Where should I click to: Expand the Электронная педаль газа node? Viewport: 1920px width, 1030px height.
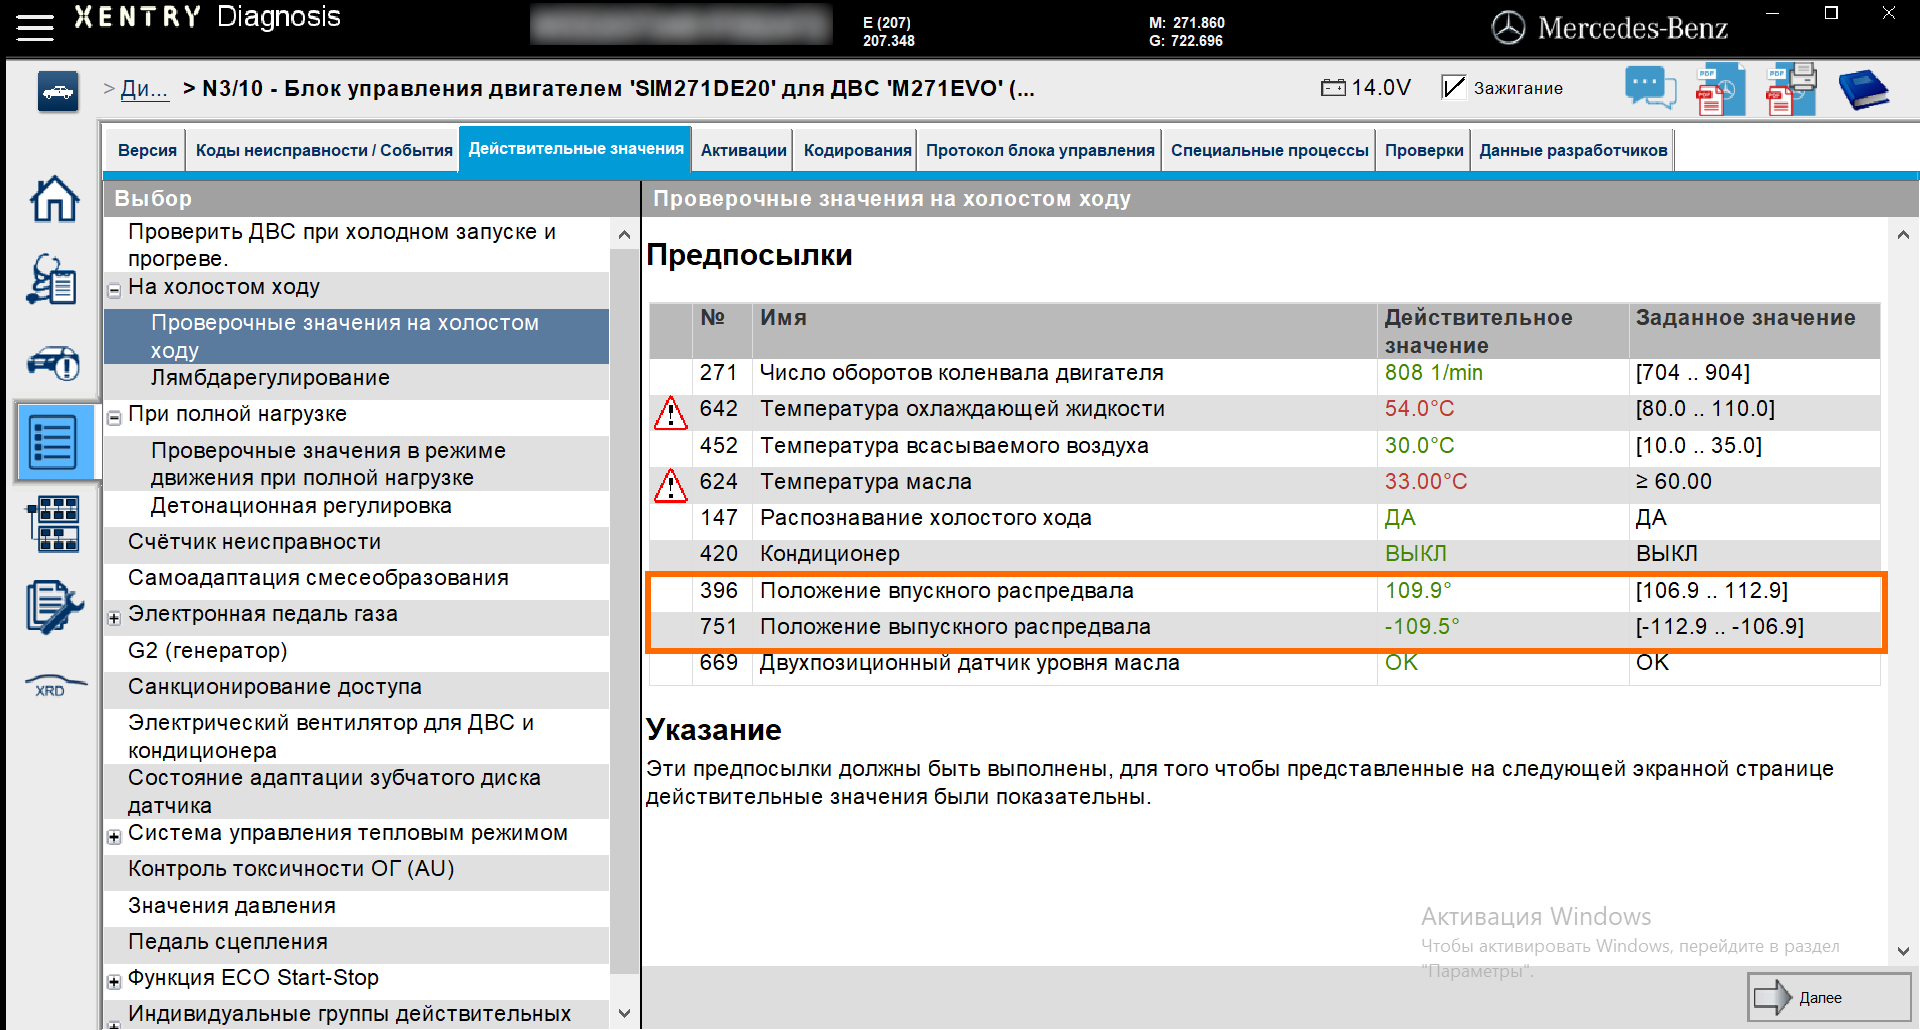(114, 618)
